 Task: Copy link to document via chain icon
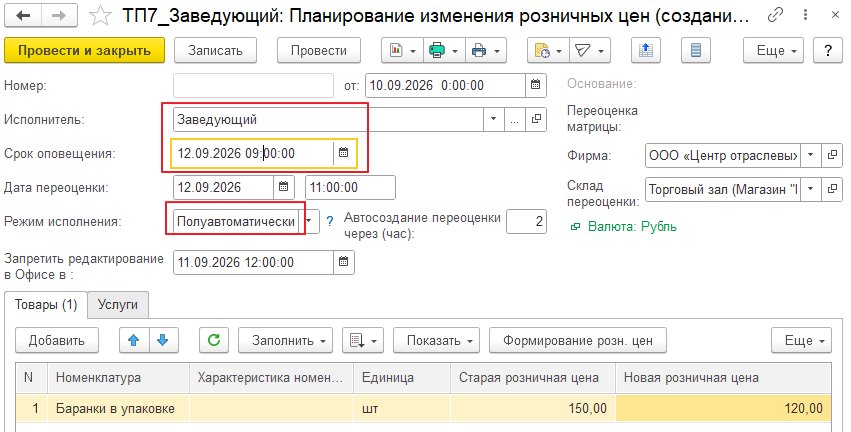775,15
